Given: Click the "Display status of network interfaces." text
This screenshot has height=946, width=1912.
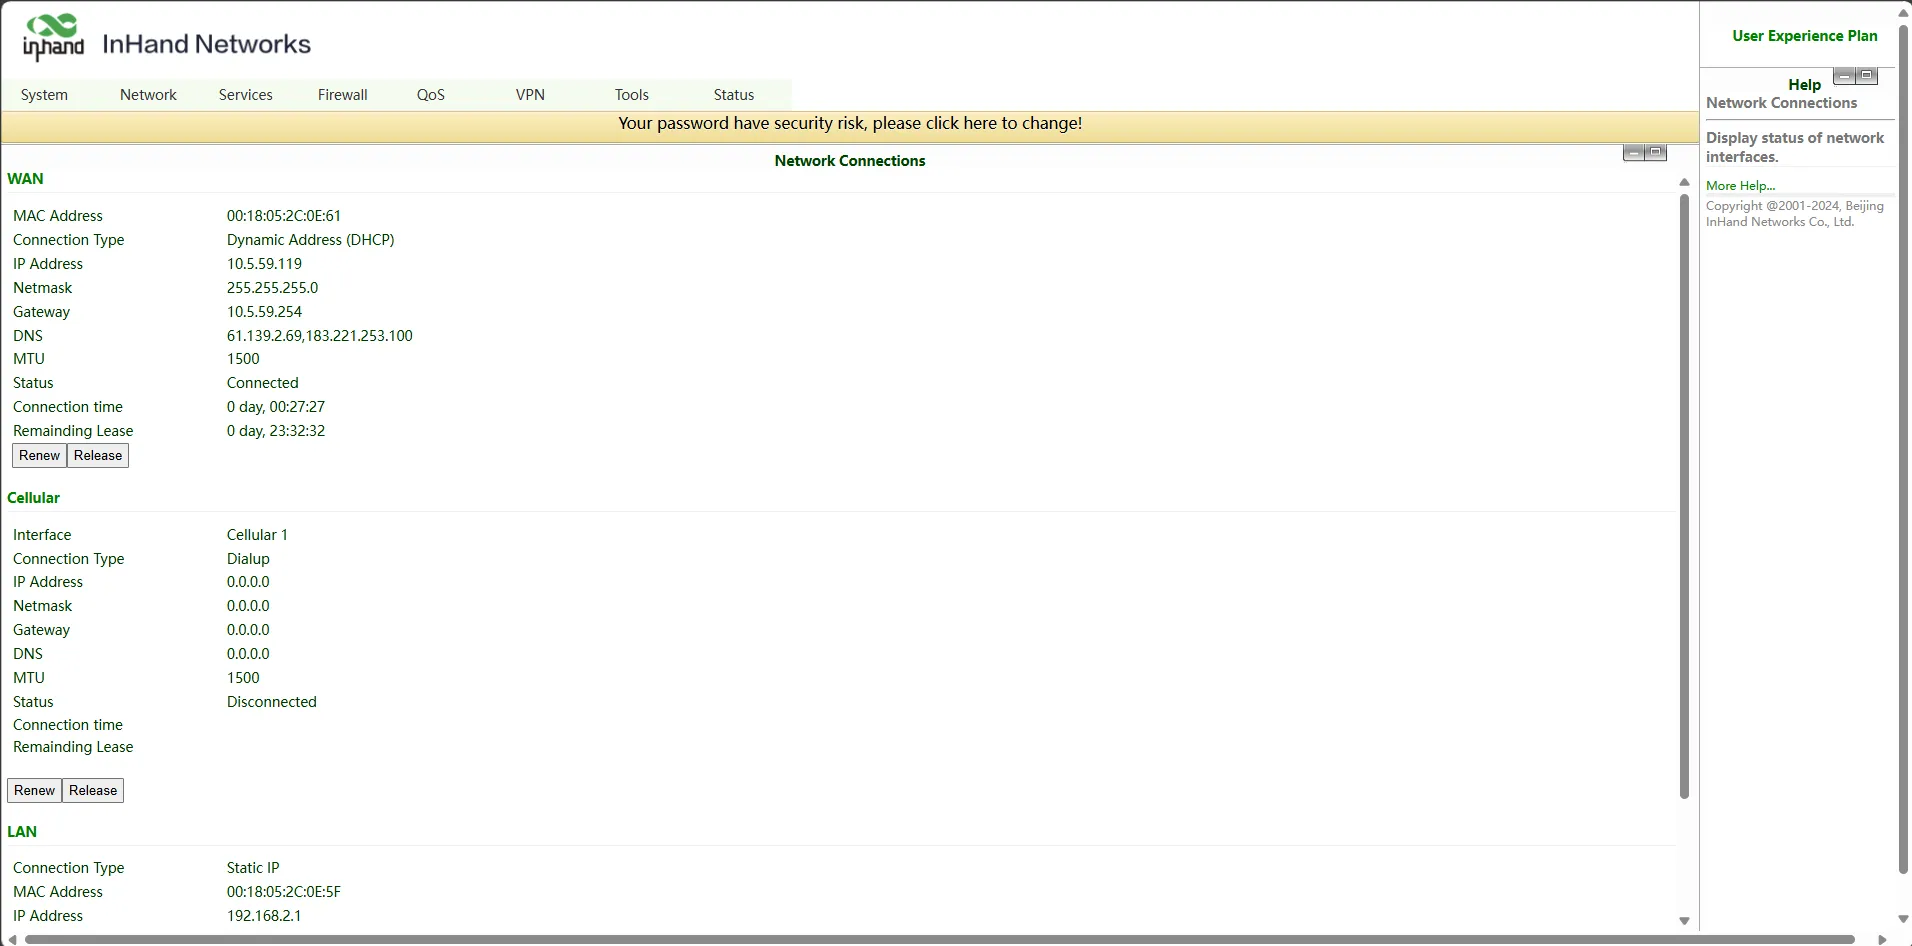Looking at the screenshot, I should (x=1795, y=147).
